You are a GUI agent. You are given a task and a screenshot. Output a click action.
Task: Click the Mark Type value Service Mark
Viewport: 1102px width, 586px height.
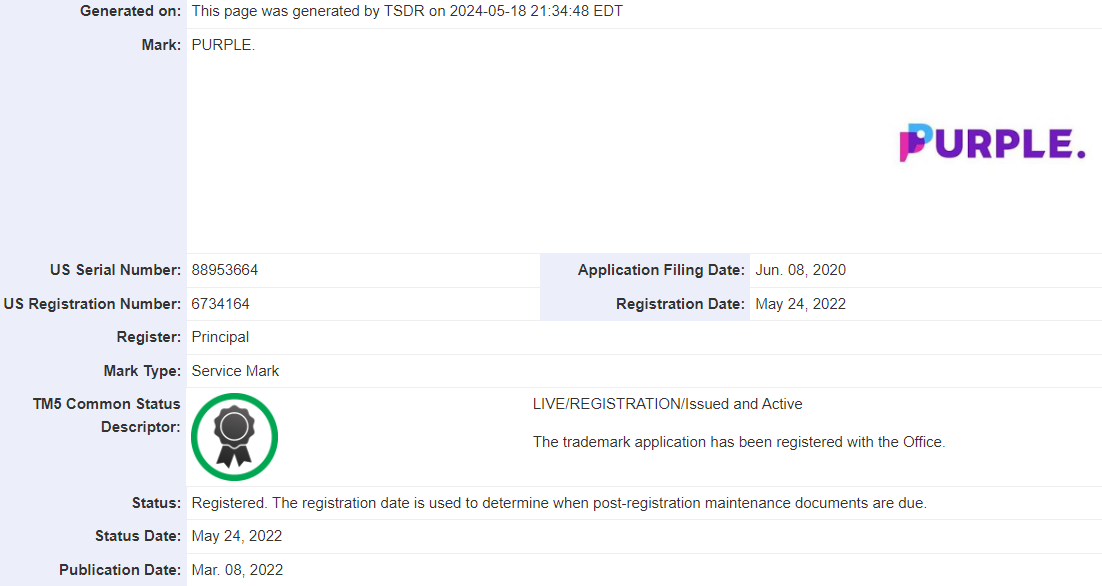[235, 370]
